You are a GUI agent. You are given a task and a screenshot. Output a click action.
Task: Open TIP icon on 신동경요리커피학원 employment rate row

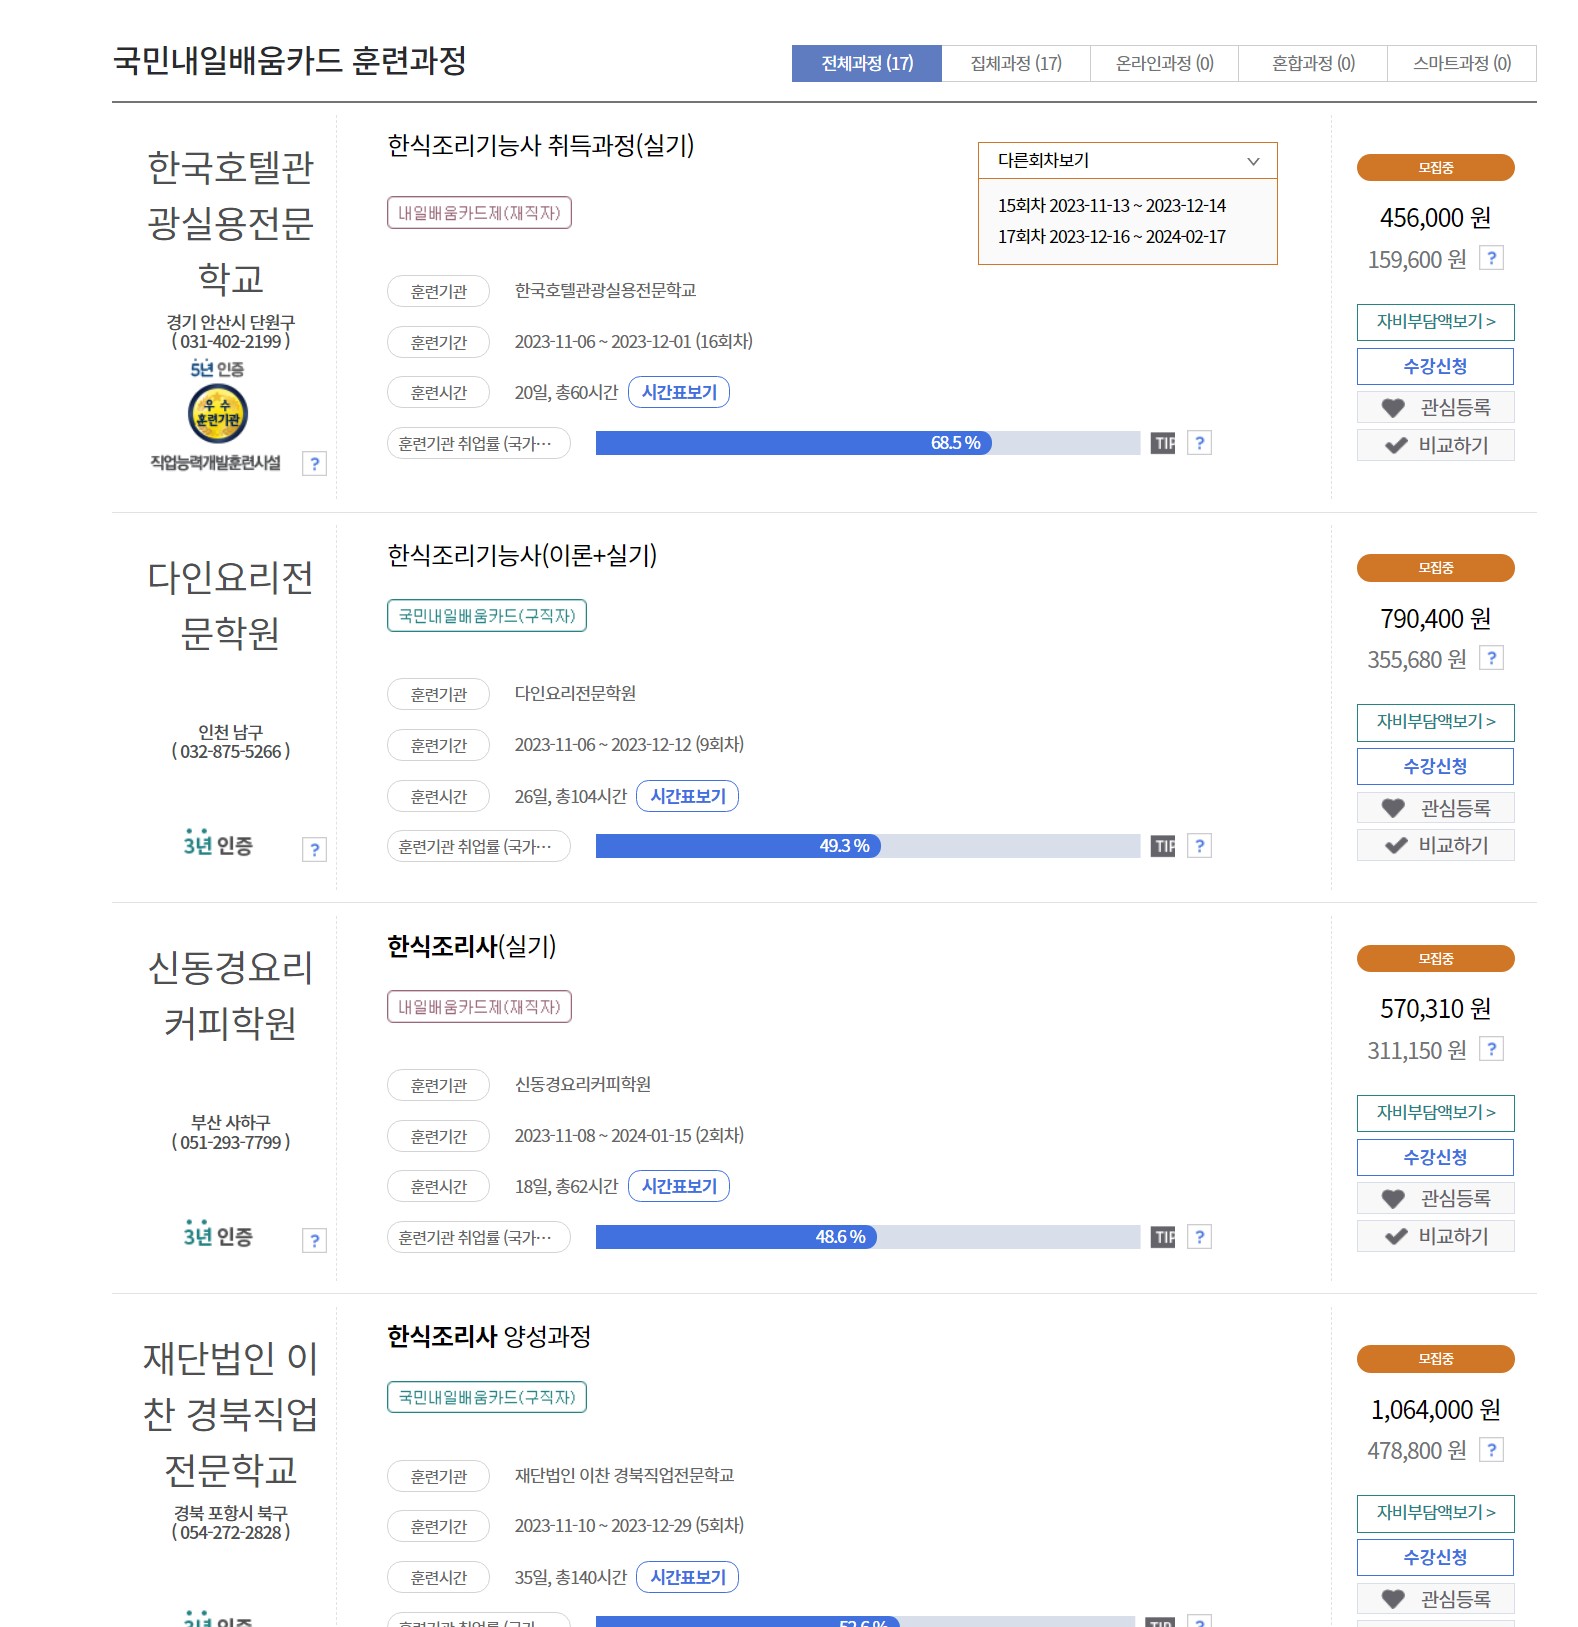tap(1162, 1237)
